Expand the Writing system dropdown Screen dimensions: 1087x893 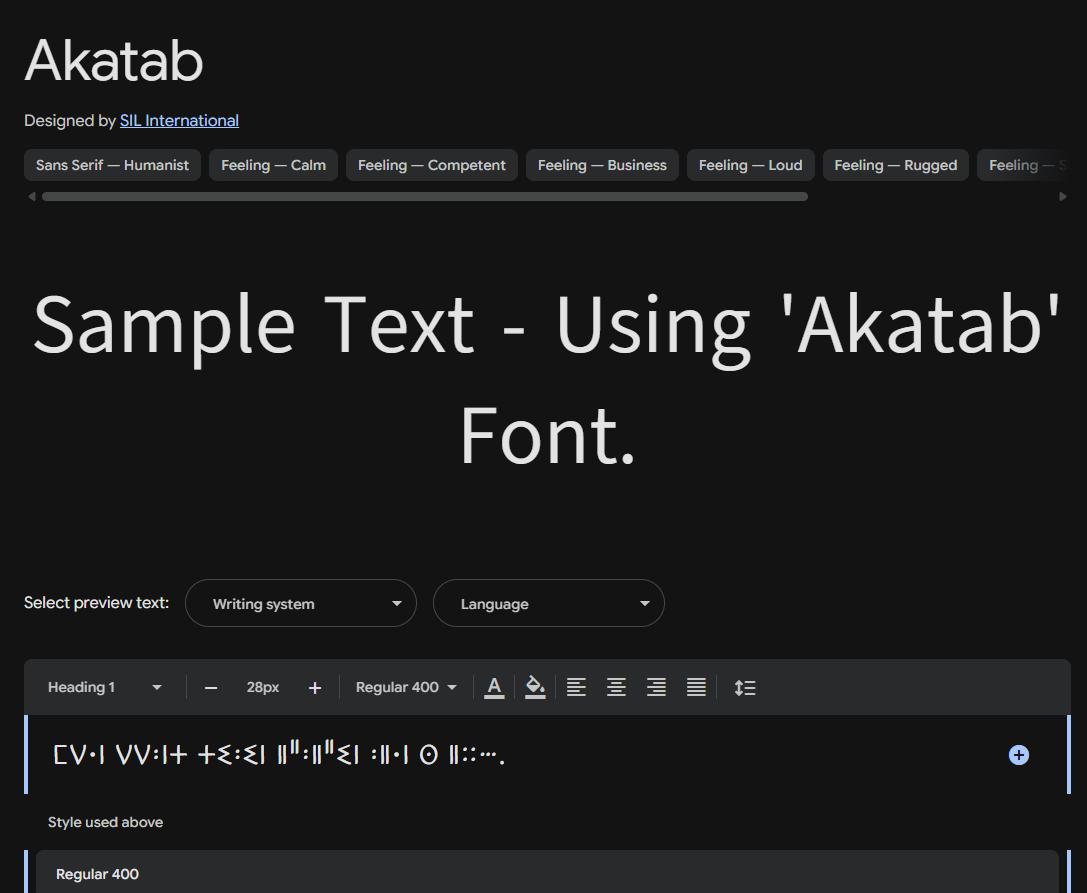tap(301, 603)
